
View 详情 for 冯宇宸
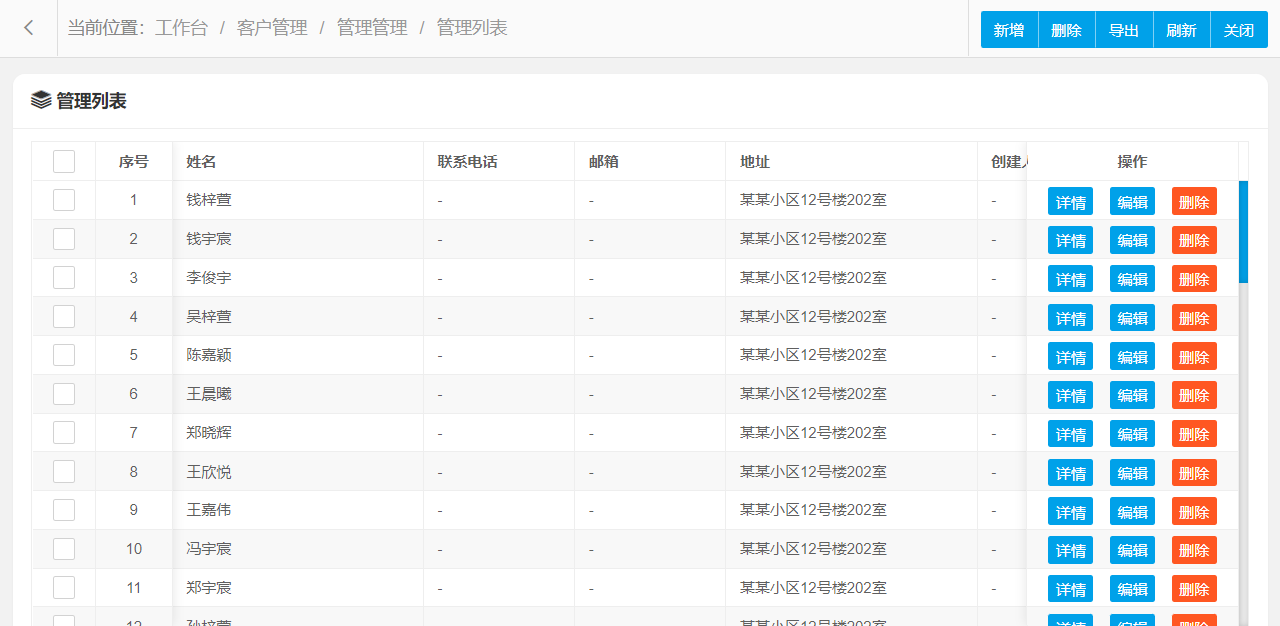point(1070,550)
